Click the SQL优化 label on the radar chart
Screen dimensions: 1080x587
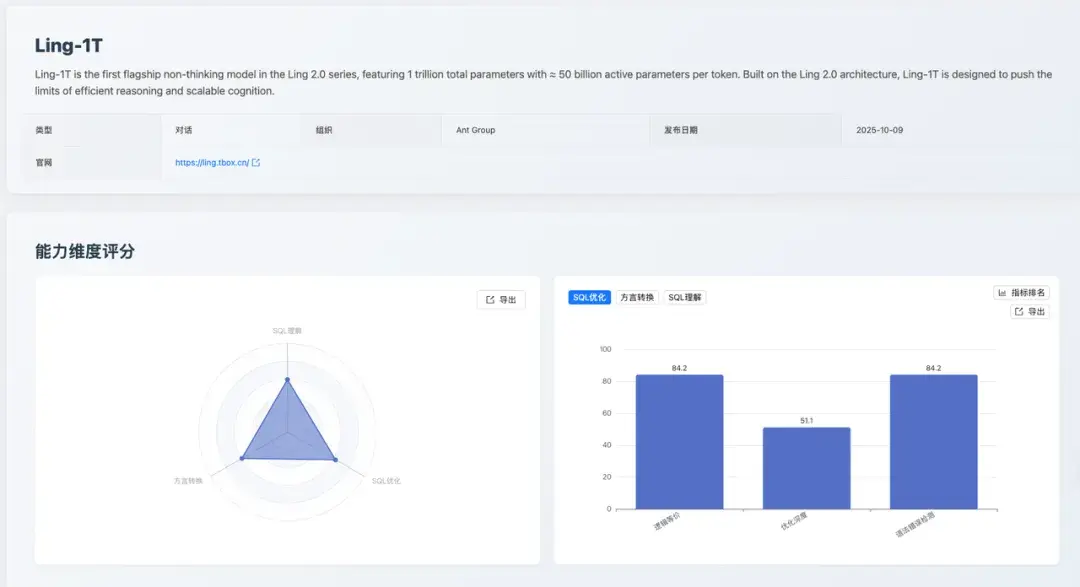pyautogui.click(x=385, y=479)
